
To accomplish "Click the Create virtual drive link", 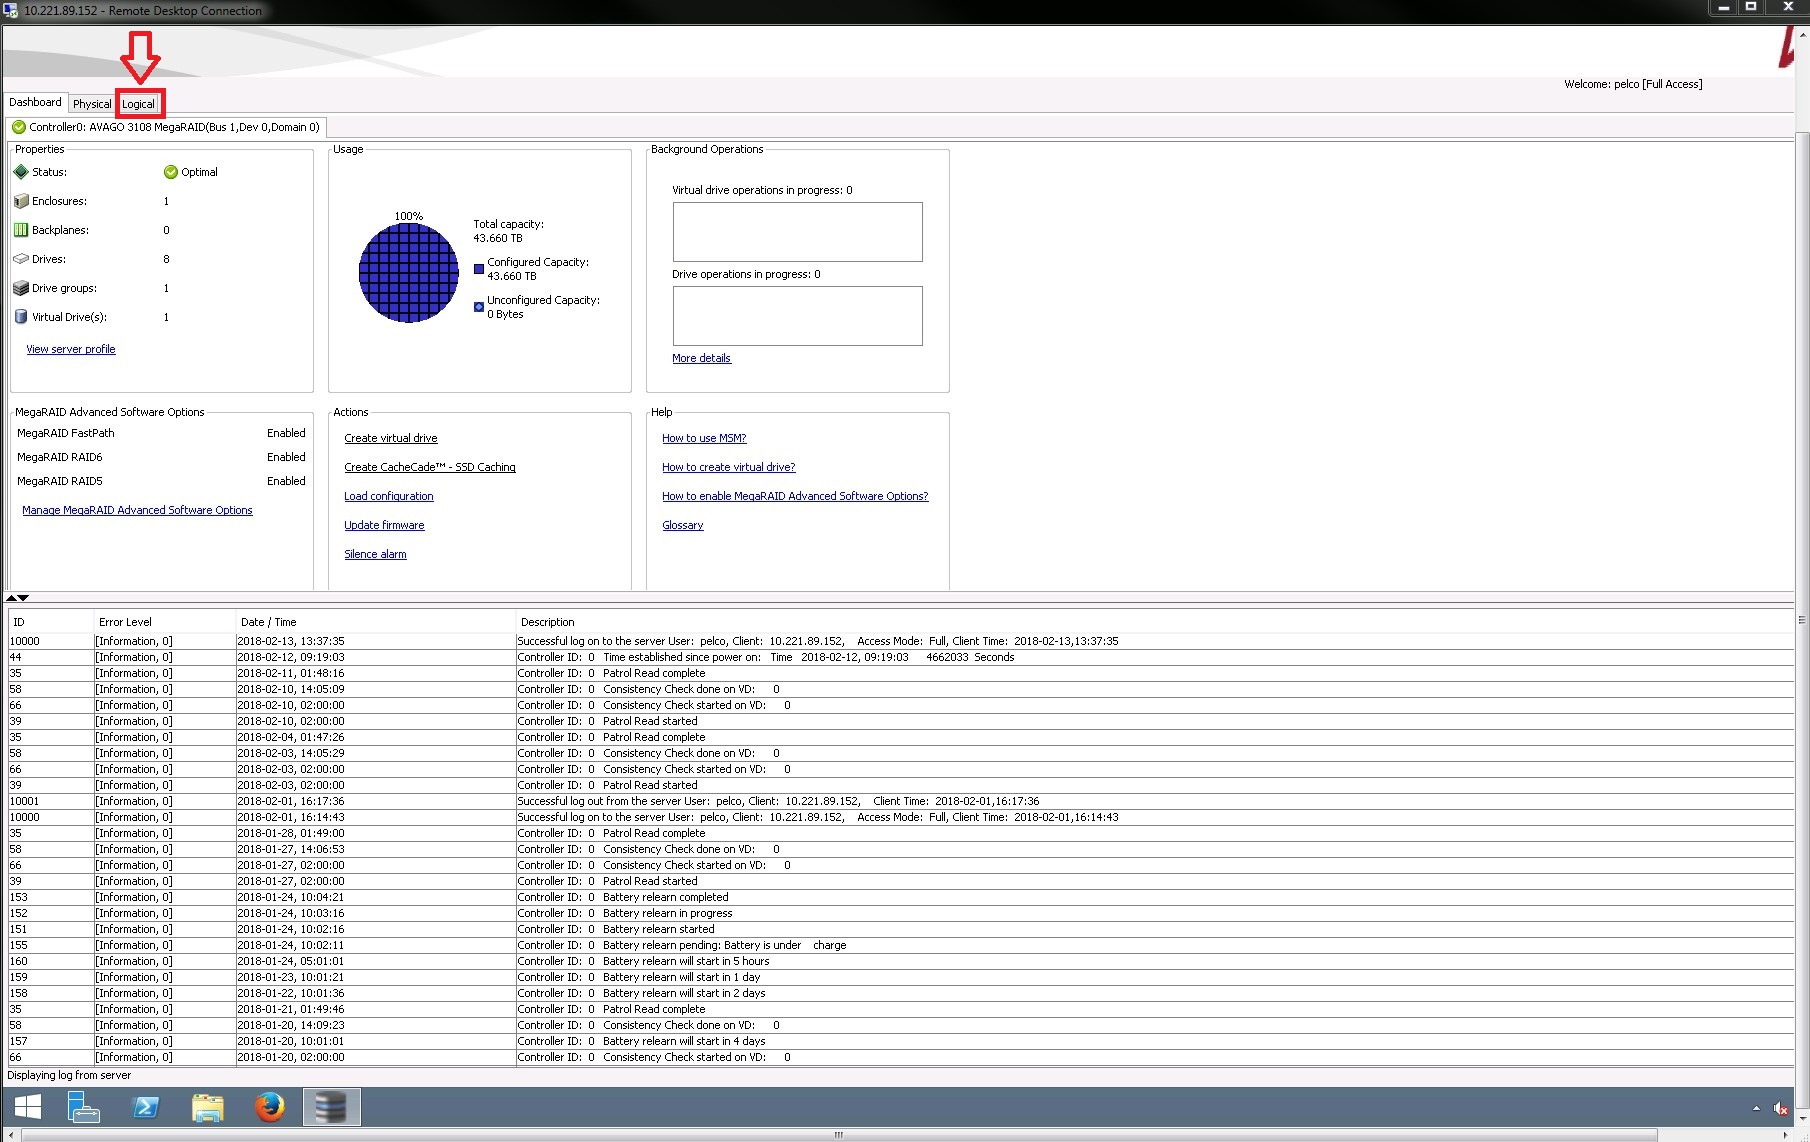I will (390, 437).
